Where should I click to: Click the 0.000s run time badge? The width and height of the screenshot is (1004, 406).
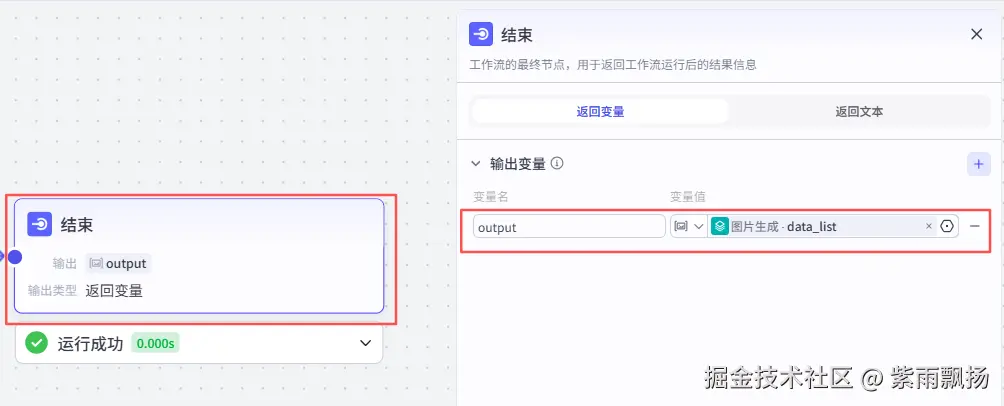[x=155, y=344]
